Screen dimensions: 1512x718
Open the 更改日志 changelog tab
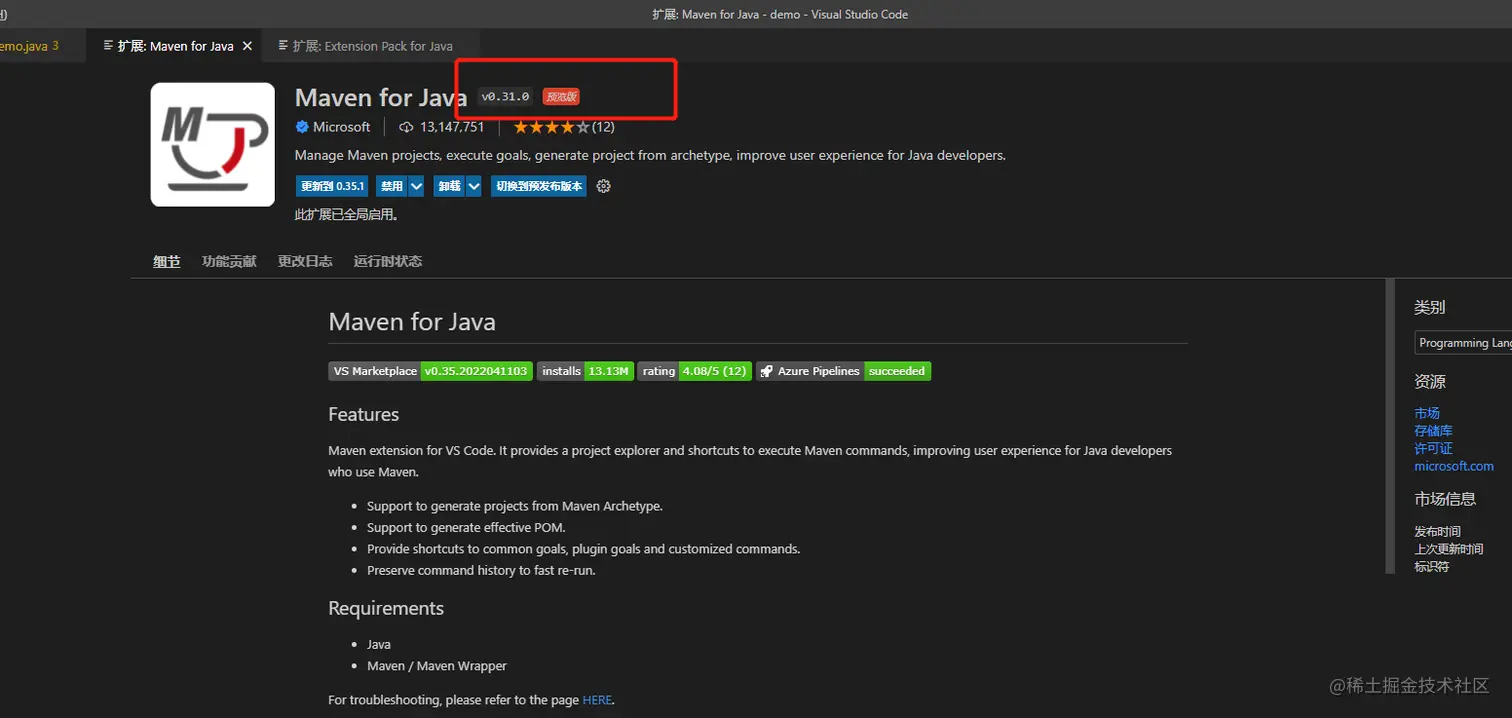[305, 261]
